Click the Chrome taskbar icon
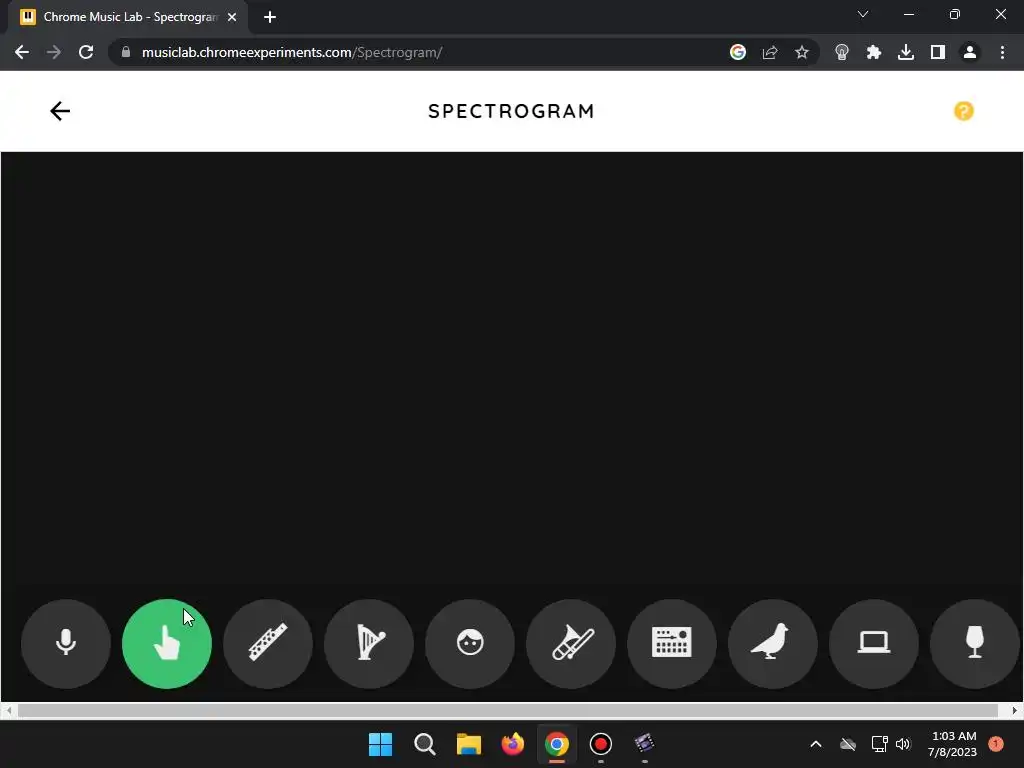1024x768 pixels. [557, 744]
